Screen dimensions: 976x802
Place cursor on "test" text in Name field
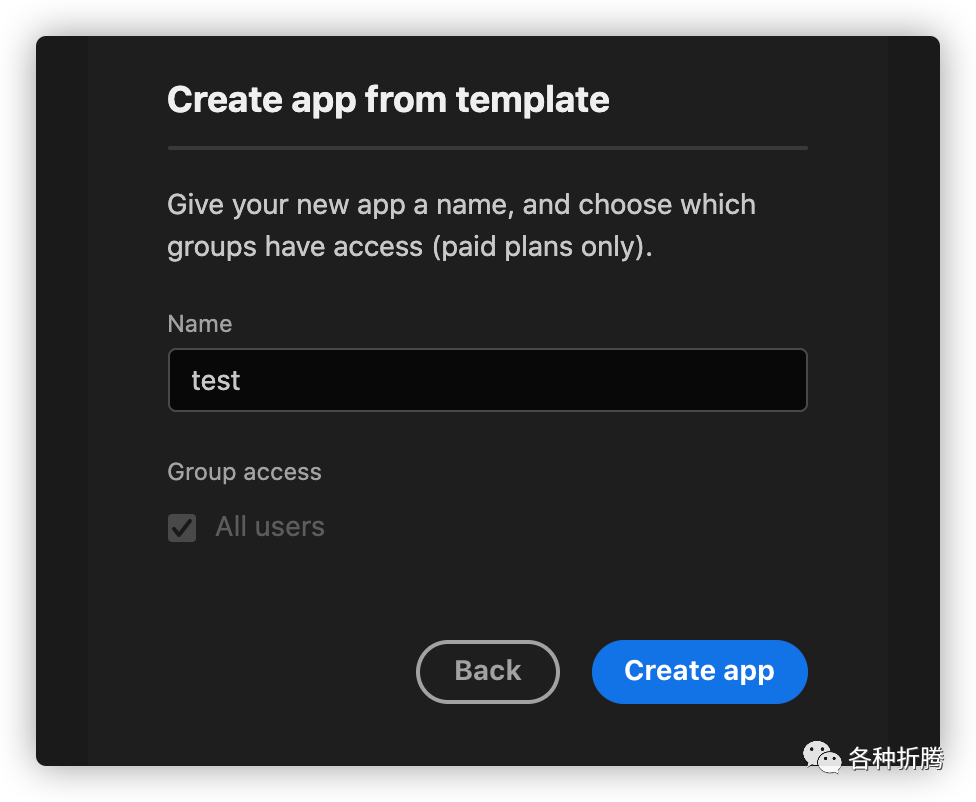click(x=216, y=381)
